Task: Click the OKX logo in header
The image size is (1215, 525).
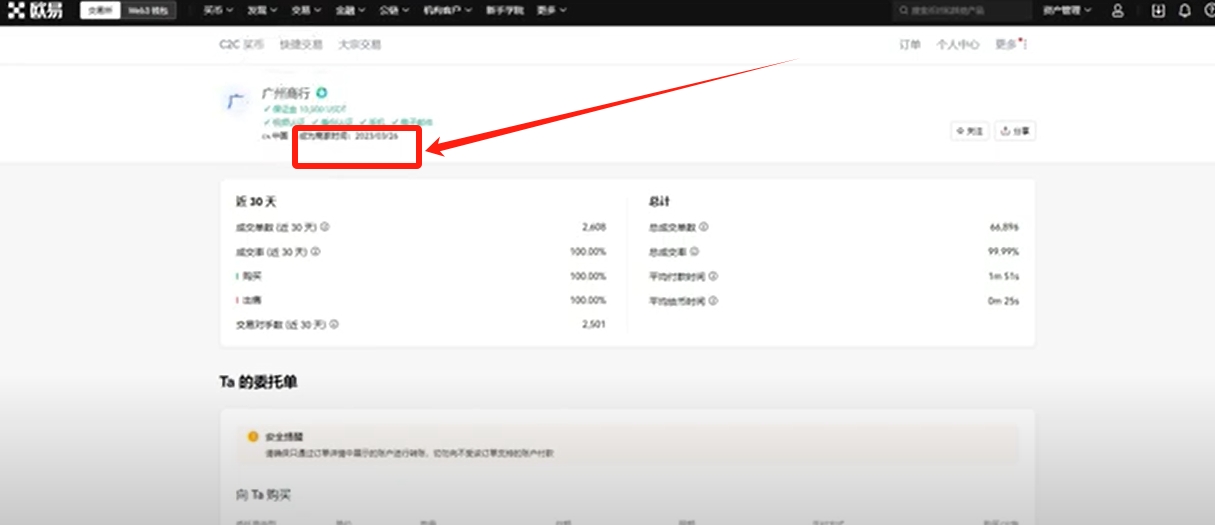Action: 35,10
